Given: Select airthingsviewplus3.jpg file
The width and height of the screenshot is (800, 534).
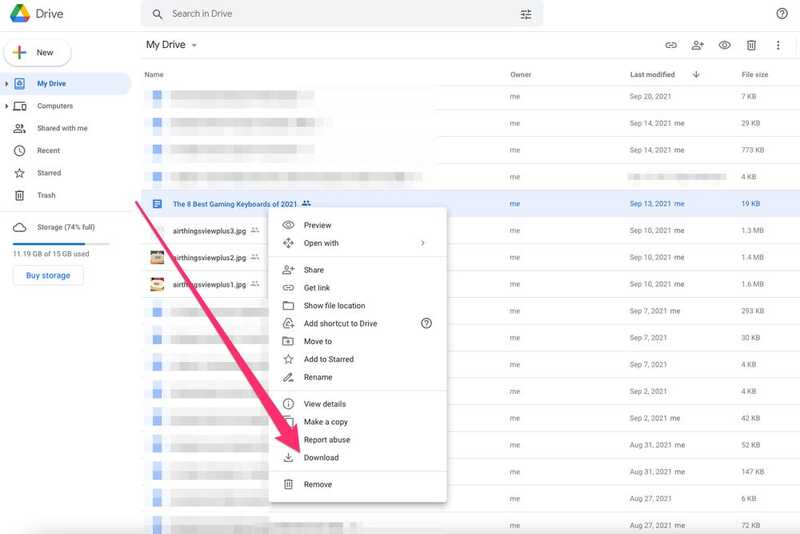Looking at the screenshot, I should tap(209, 231).
